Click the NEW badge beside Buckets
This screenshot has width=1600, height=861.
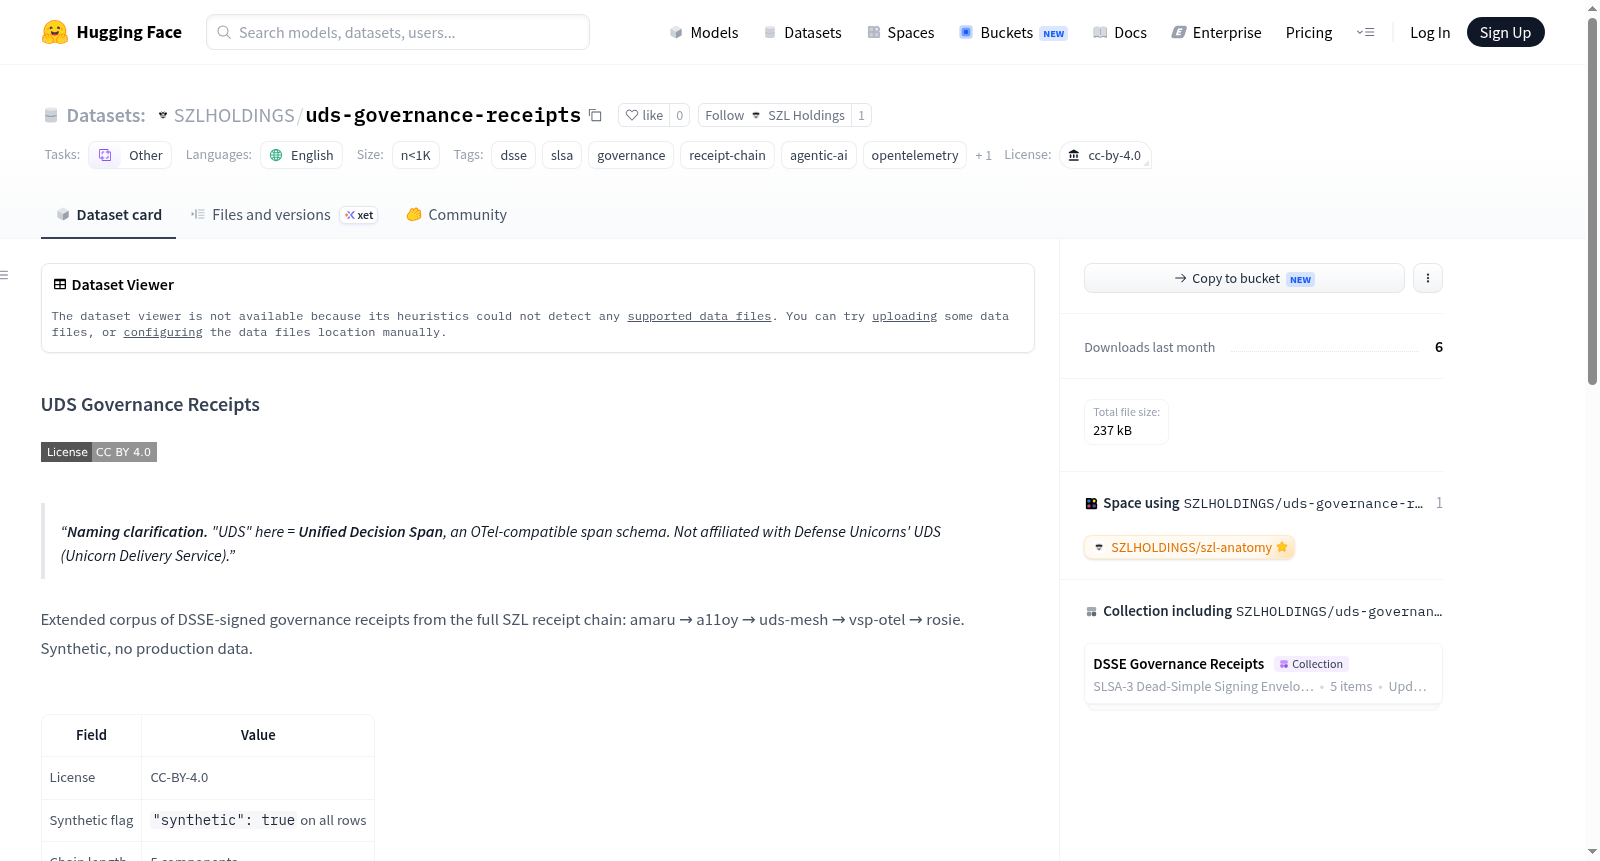point(1054,33)
